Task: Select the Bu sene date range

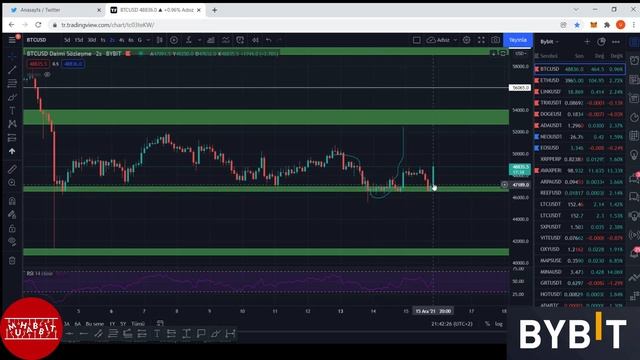Action: point(94,324)
